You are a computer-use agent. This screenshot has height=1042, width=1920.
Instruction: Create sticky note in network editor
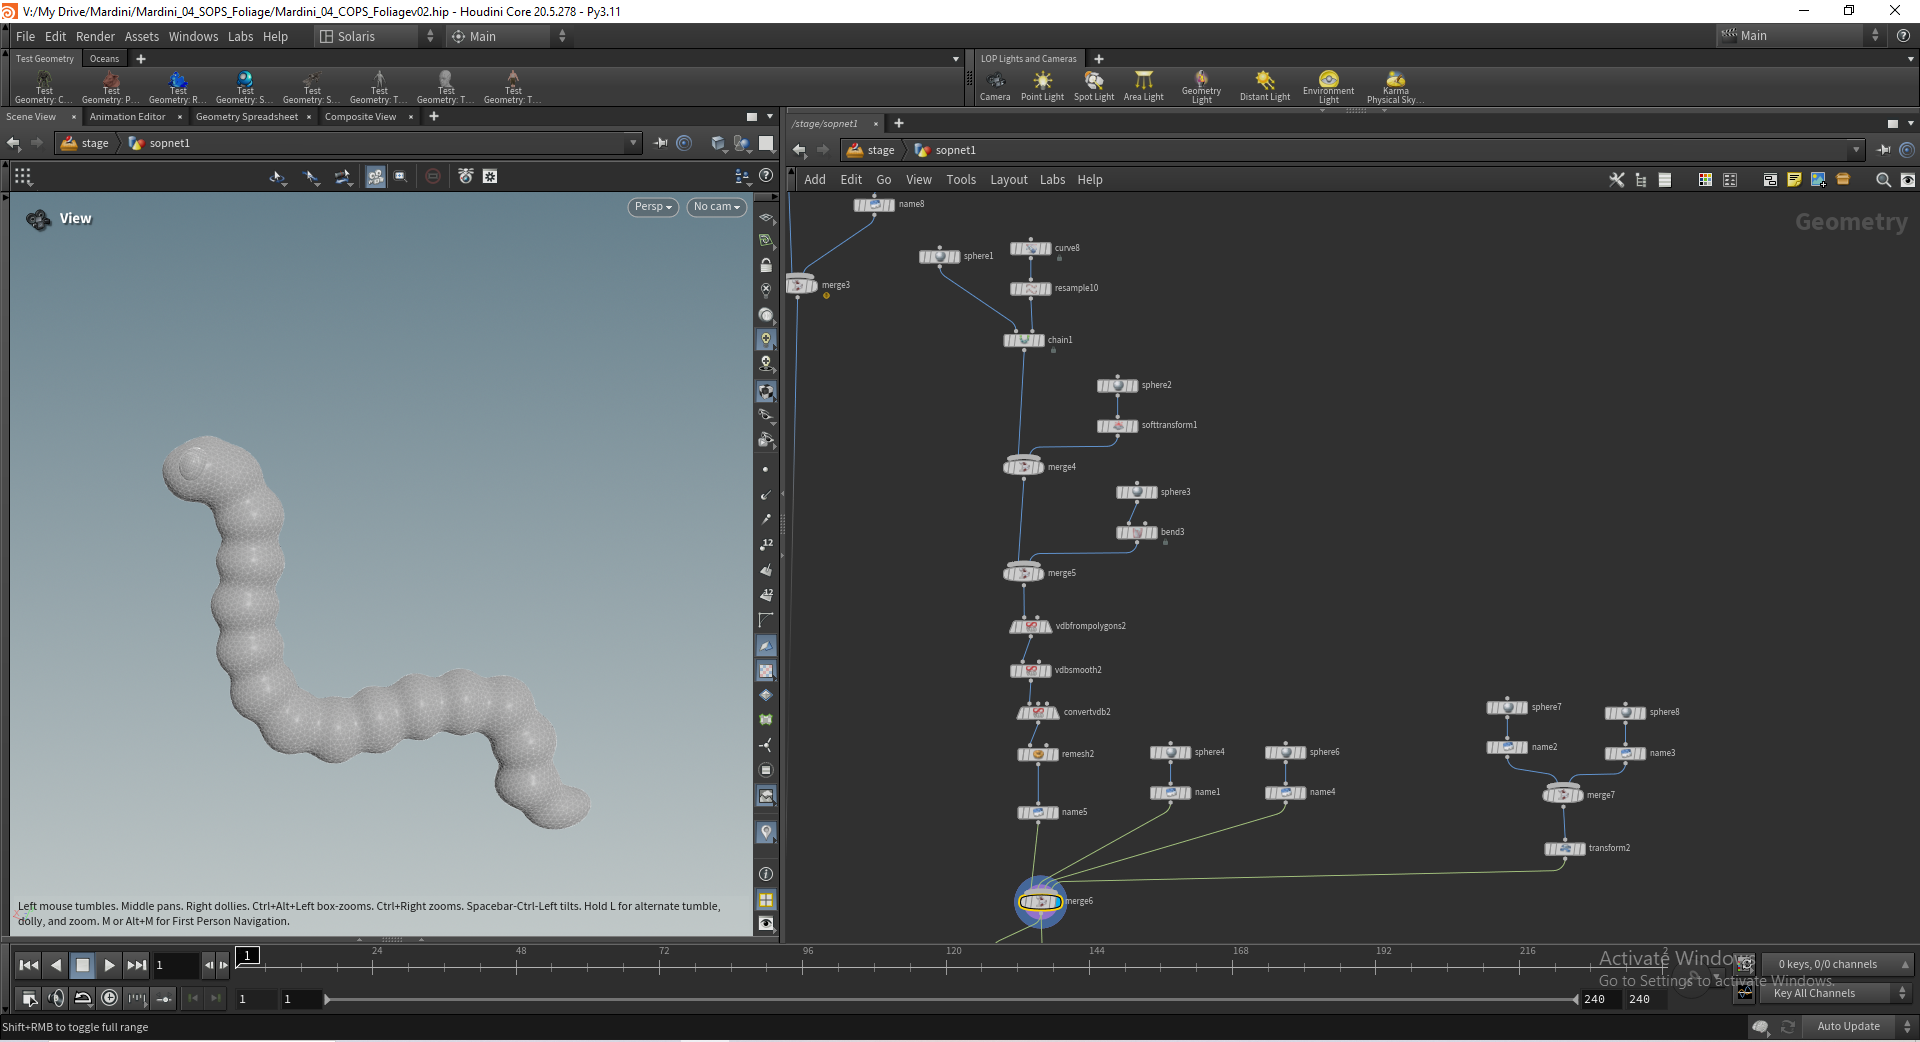click(x=1794, y=180)
